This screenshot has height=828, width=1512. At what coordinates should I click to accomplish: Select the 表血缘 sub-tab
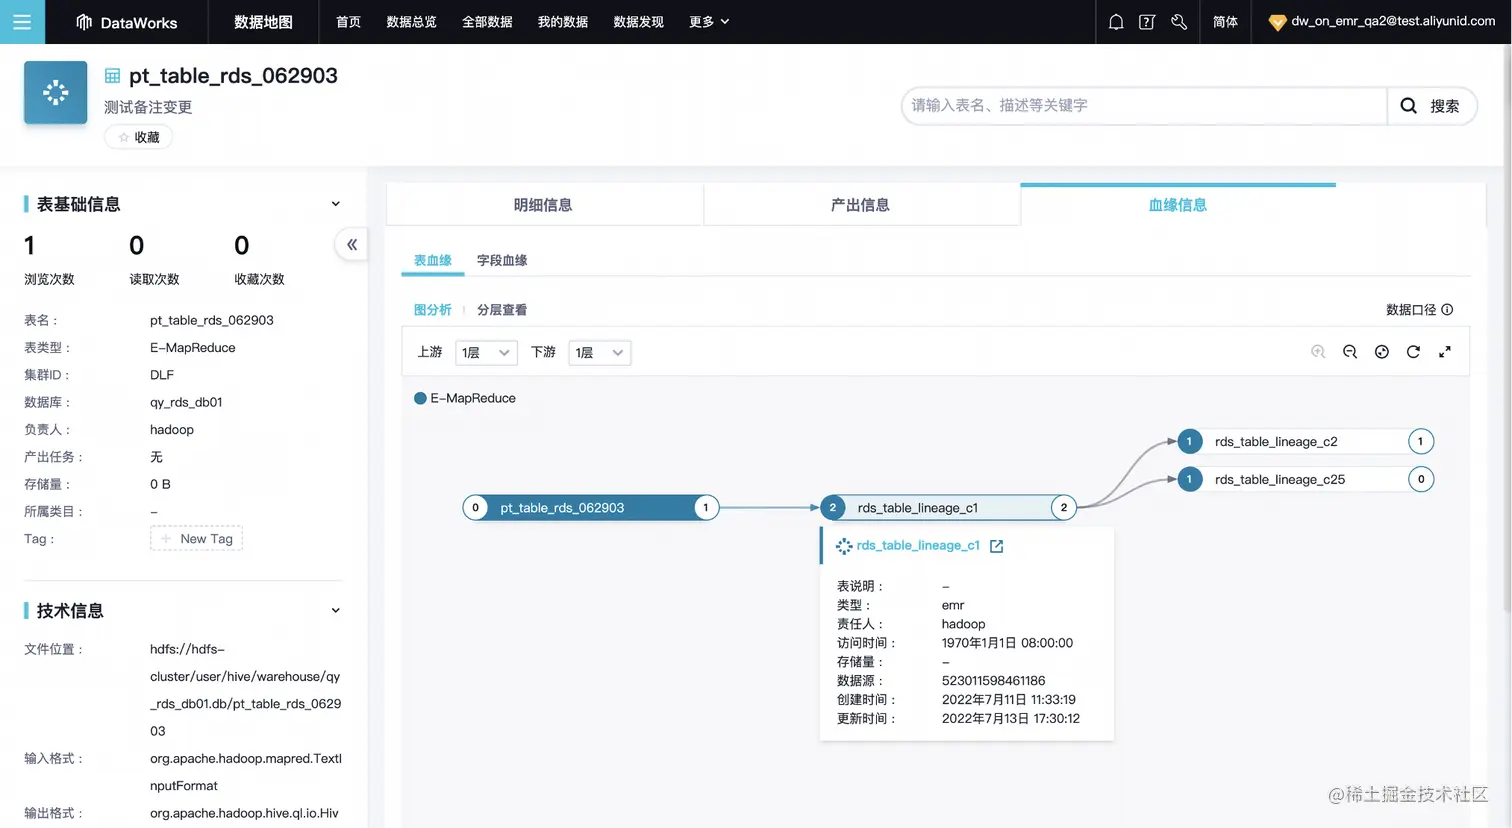433,260
